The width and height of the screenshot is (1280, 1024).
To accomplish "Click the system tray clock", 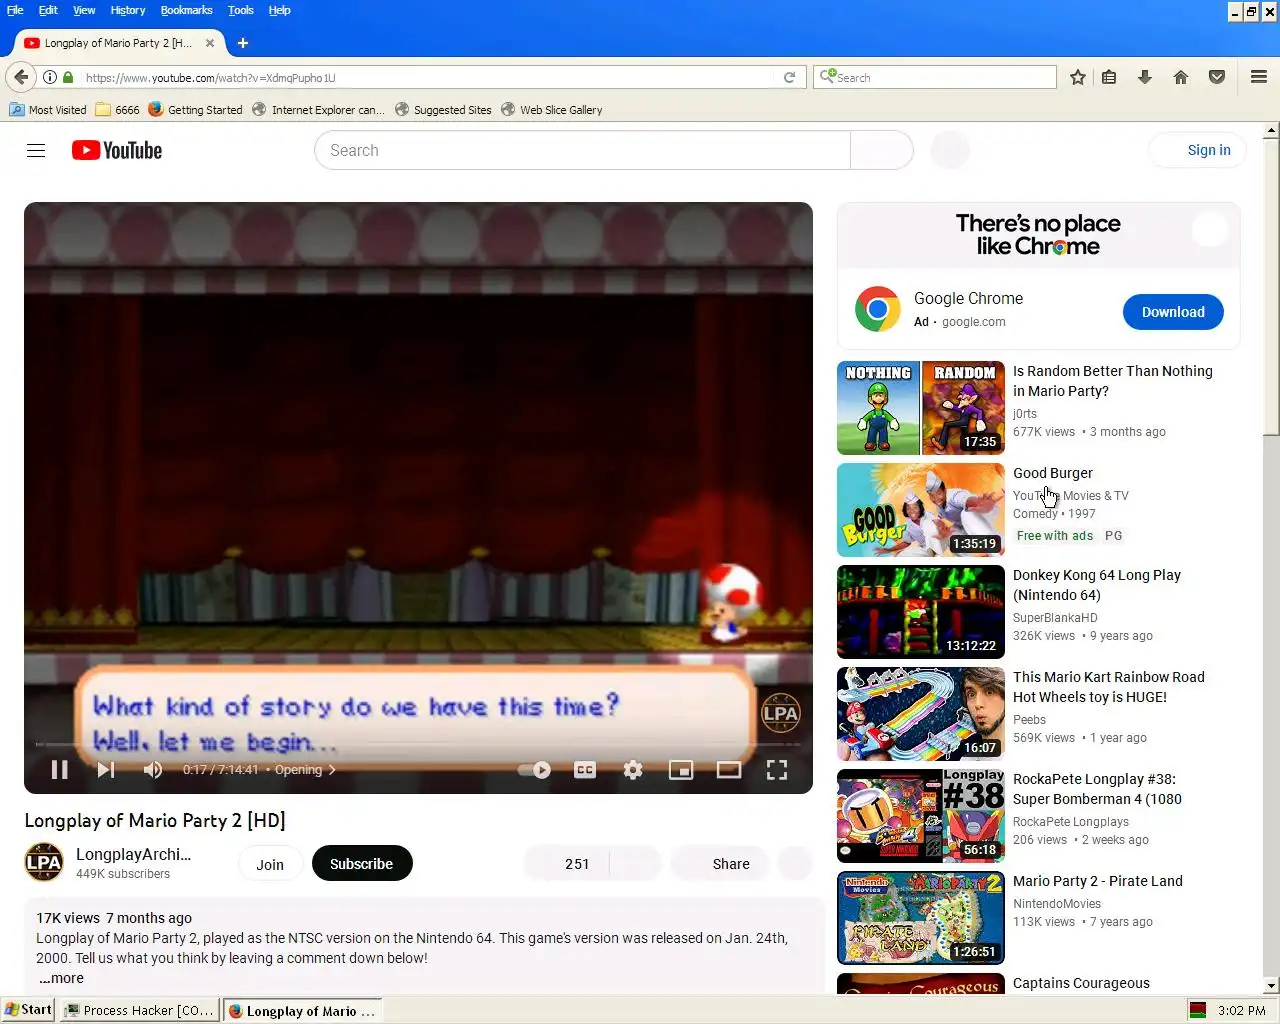I will 1241,1010.
